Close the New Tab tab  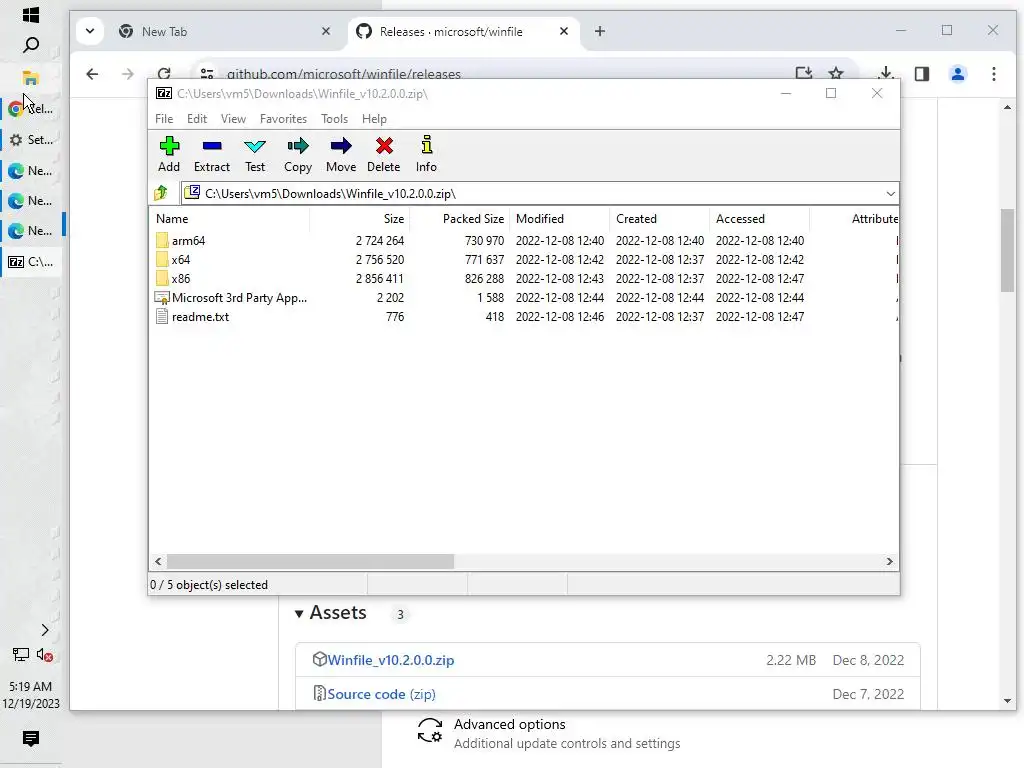(x=326, y=31)
